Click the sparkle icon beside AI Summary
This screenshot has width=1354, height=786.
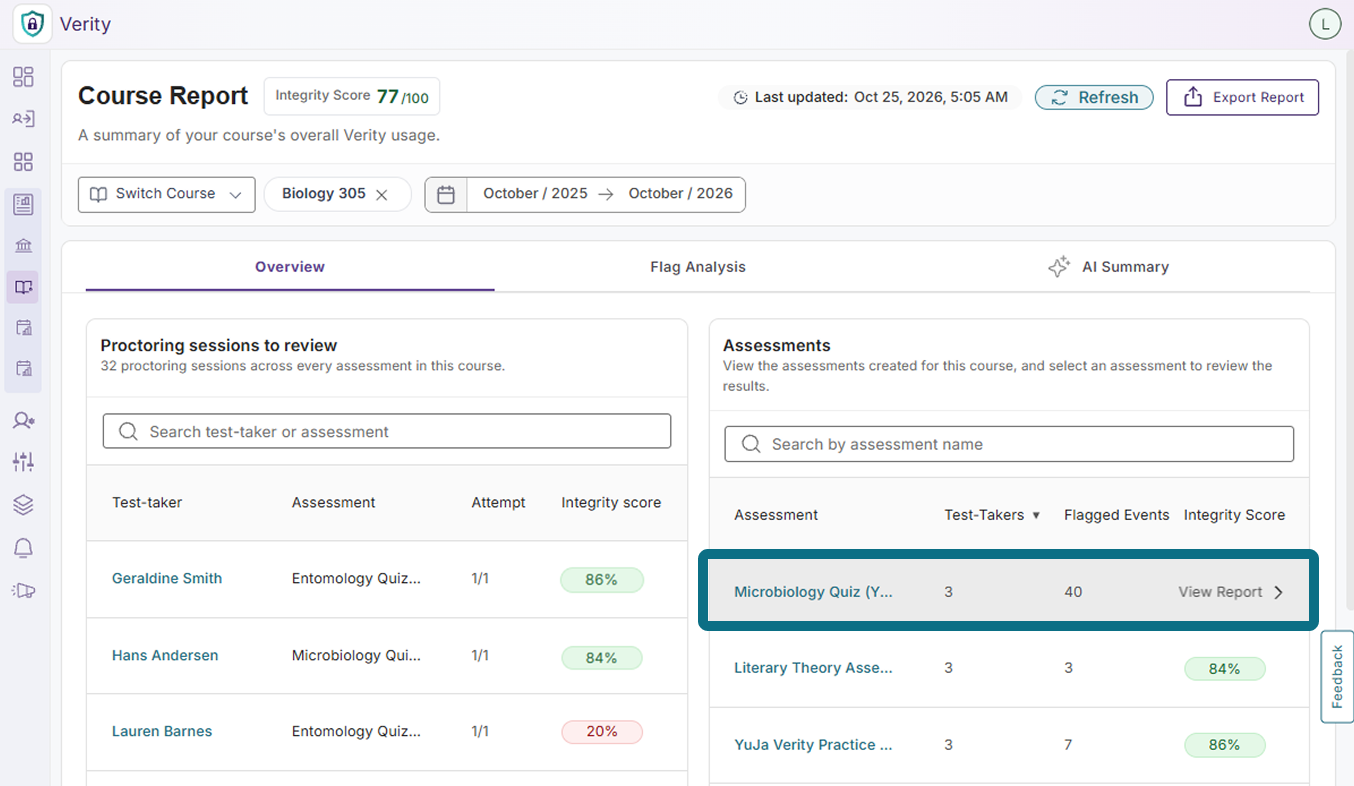click(x=1059, y=267)
